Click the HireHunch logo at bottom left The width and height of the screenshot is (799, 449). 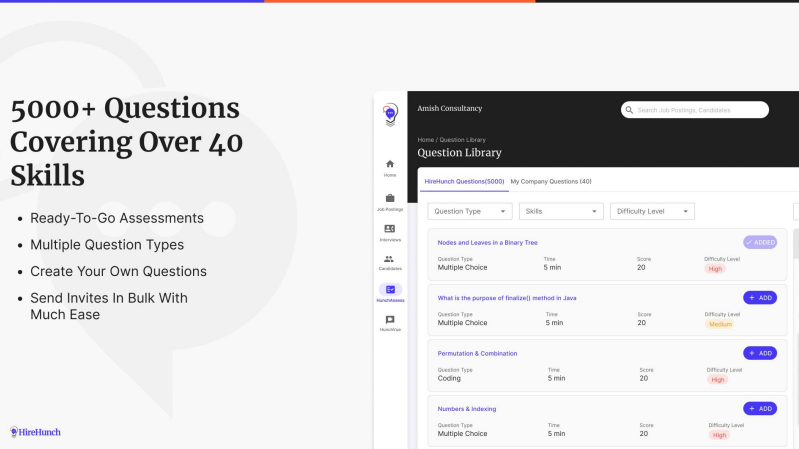pos(35,432)
